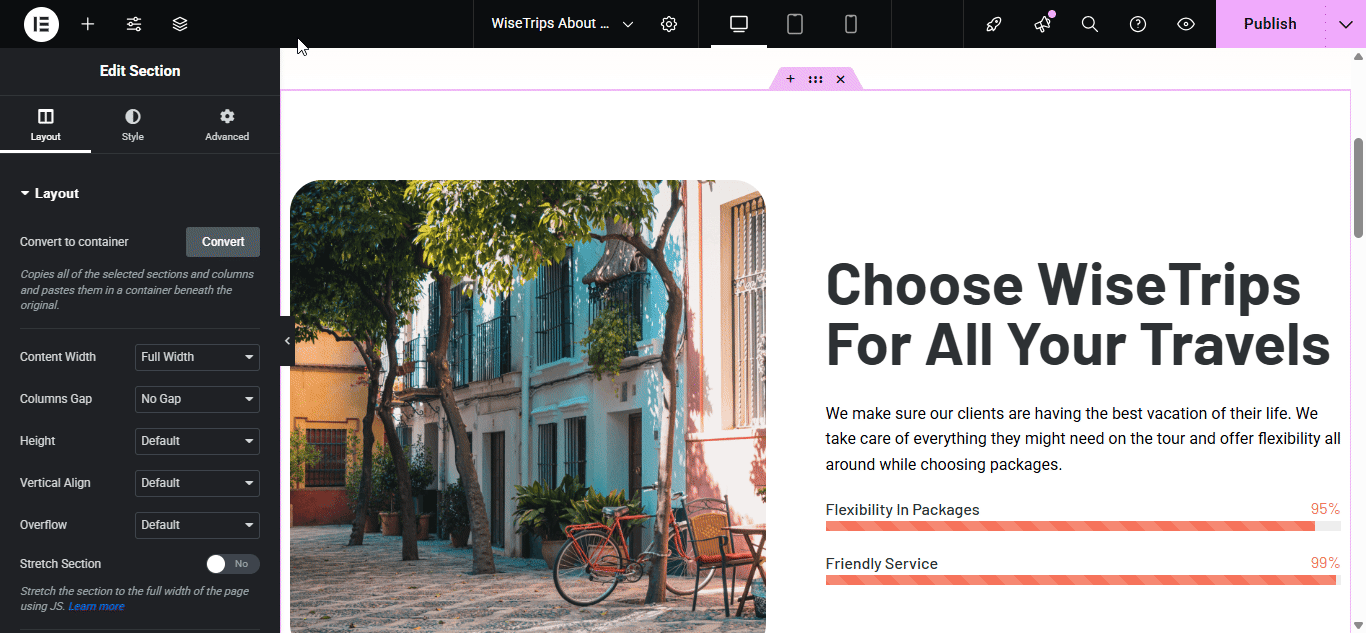Select the vacation description paragraph
1366x633 pixels.
point(1083,439)
